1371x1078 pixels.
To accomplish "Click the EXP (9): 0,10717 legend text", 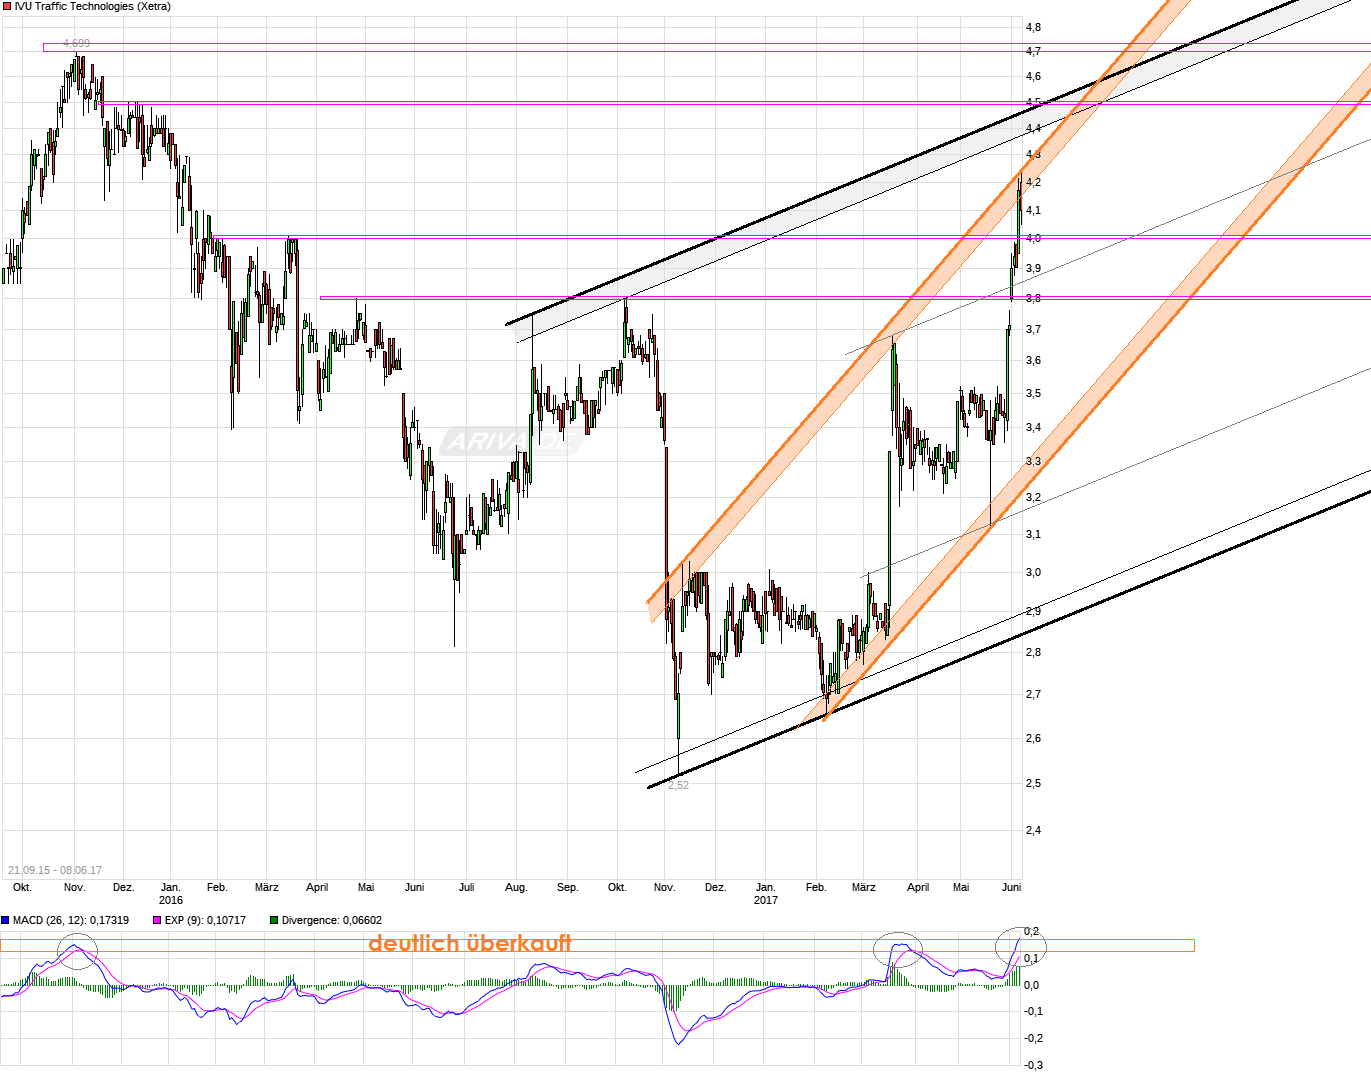I will [205, 920].
